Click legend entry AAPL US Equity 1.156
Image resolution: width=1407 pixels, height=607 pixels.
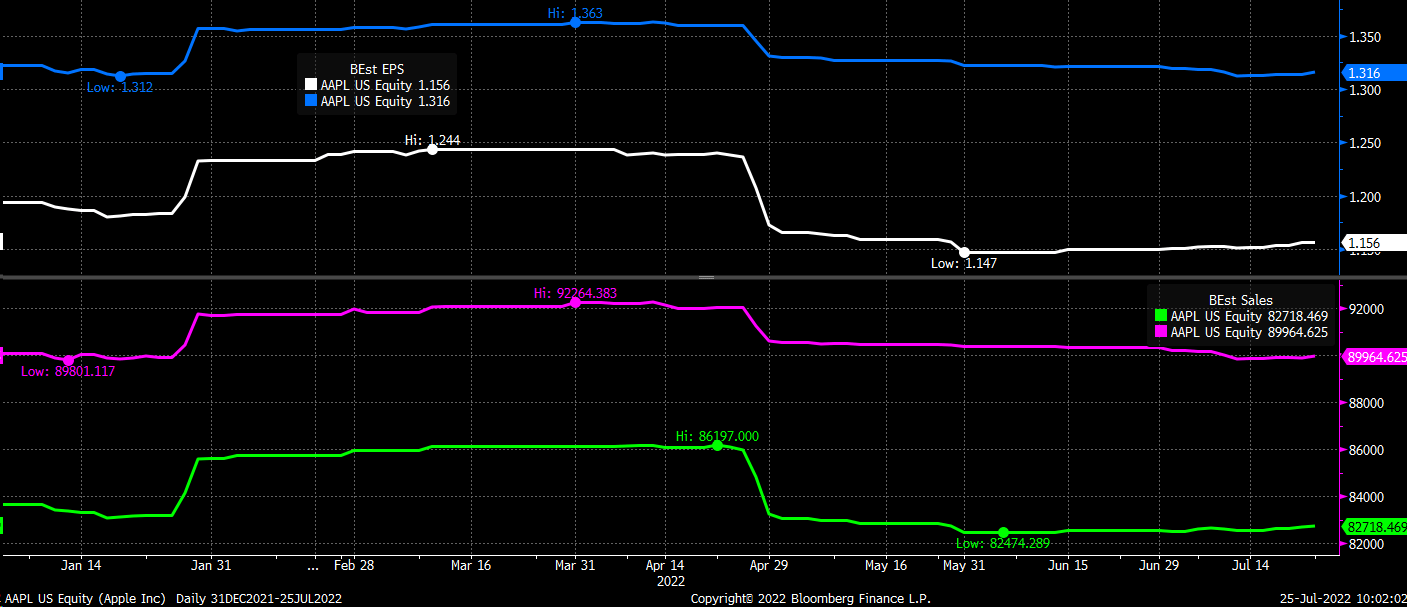[378, 86]
